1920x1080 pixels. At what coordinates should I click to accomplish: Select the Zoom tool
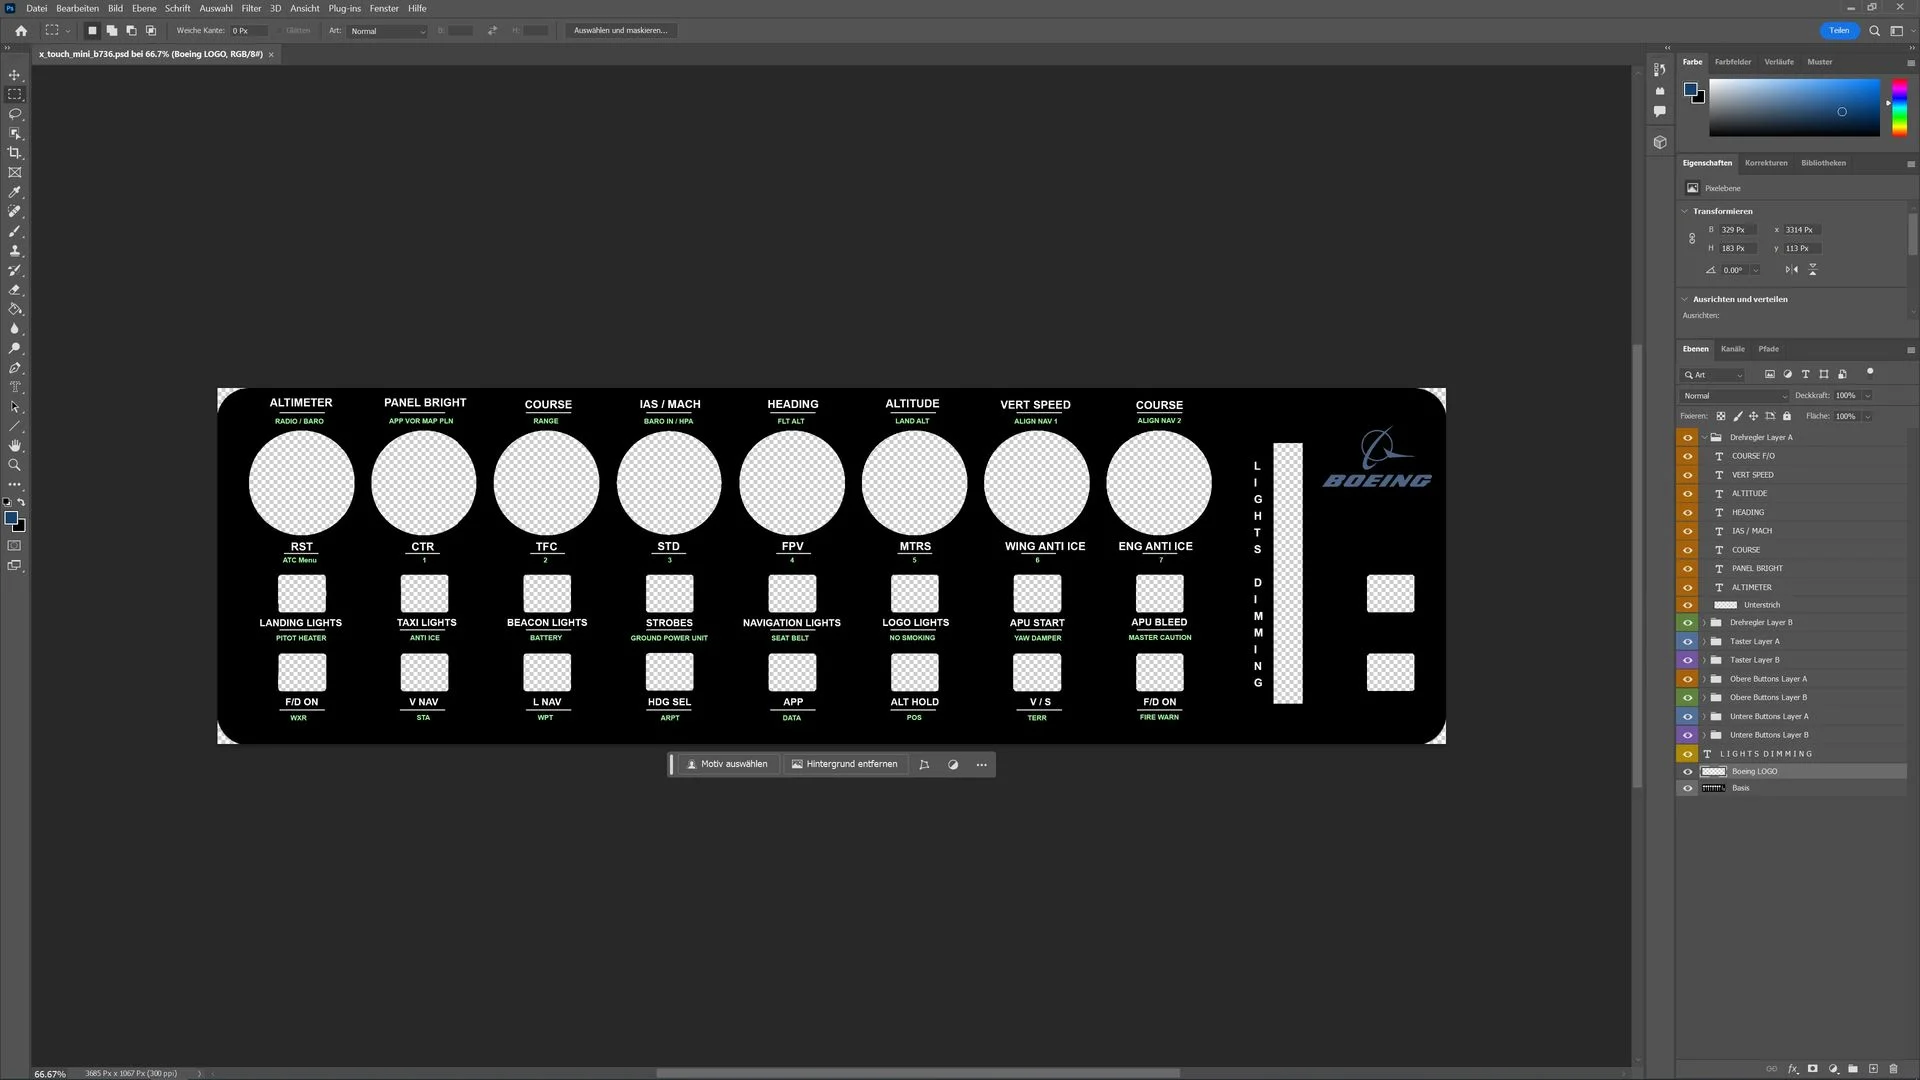(15, 465)
